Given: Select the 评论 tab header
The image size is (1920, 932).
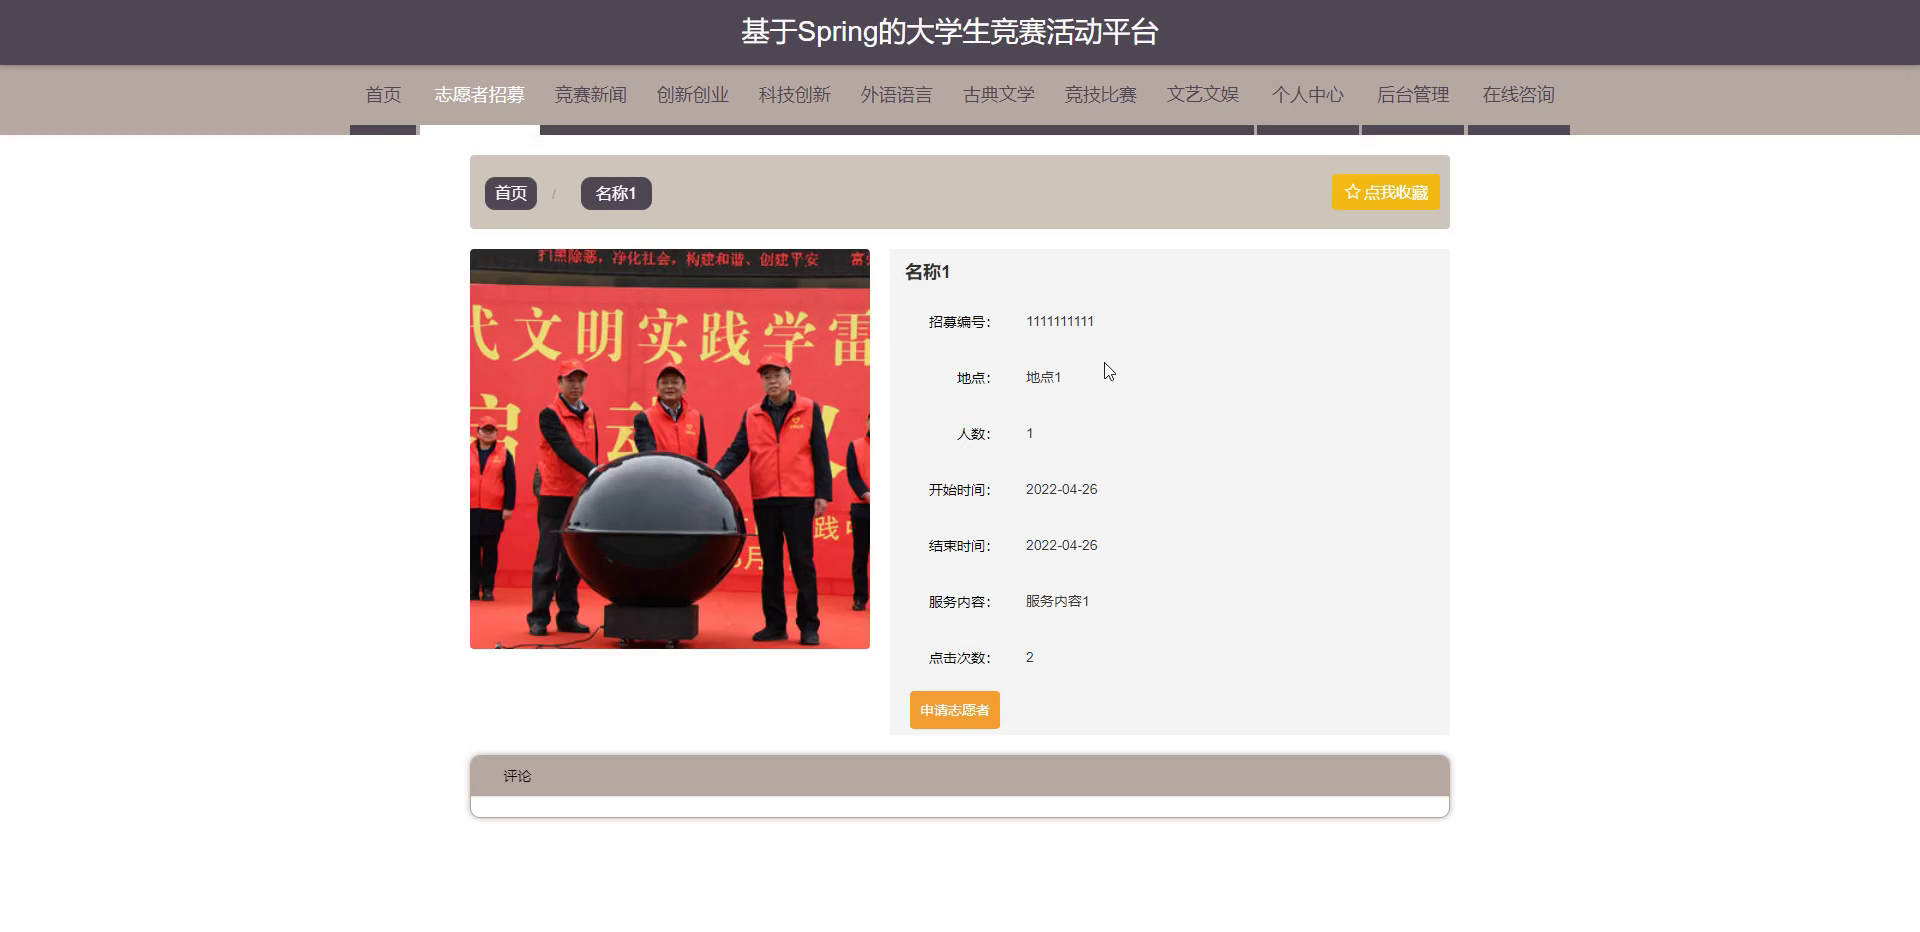Looking at the screenshot, I should [x=518, y=776].
